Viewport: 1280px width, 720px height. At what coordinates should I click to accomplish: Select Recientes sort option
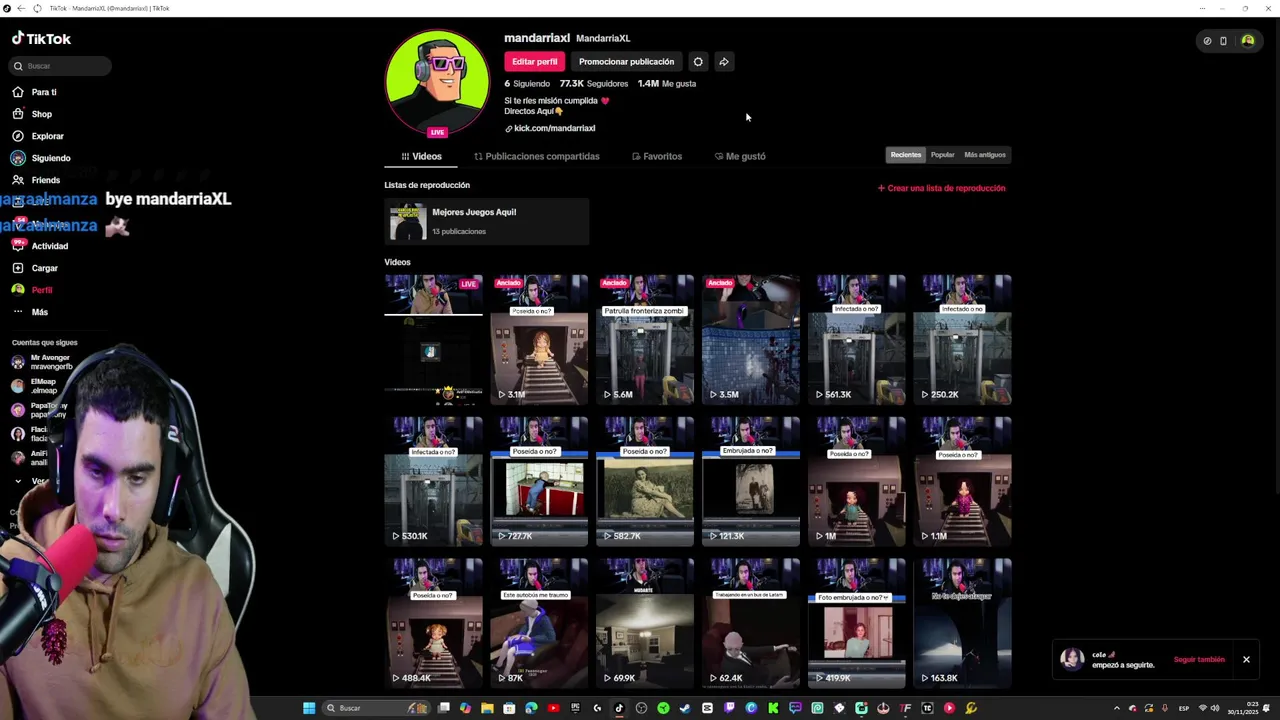tap(906, 155)
